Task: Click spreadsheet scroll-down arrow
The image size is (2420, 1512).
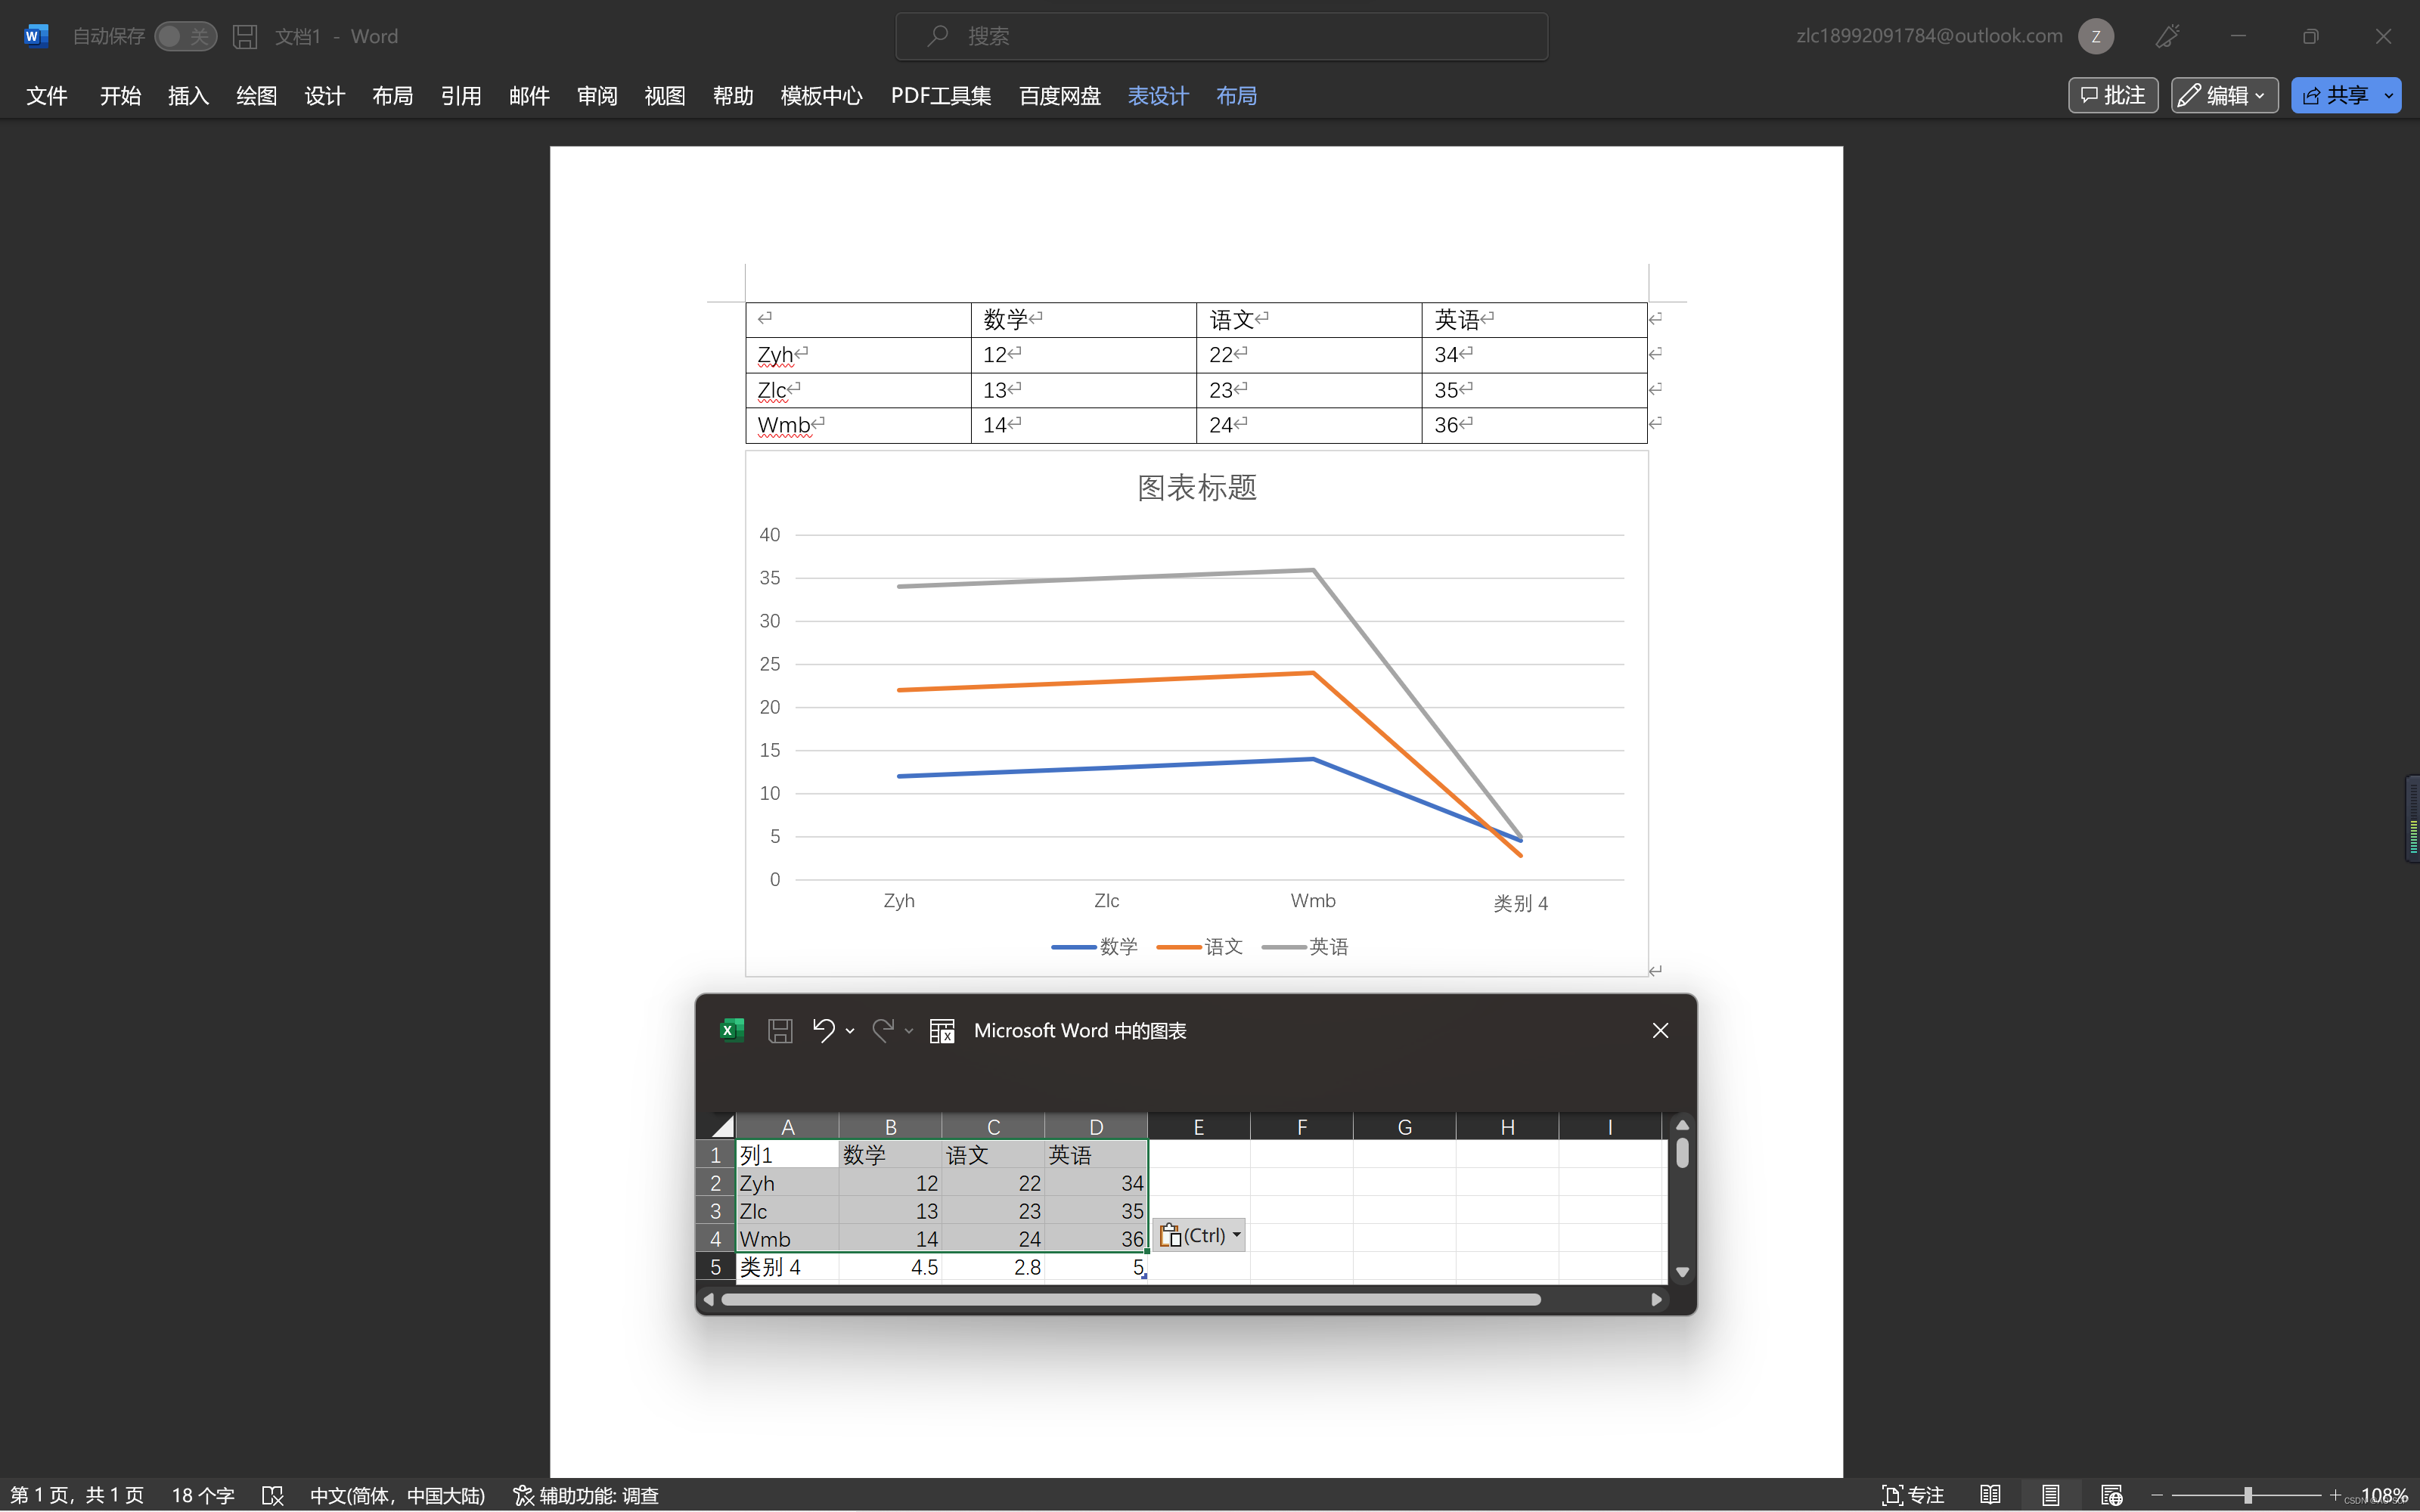Action: [x=1682, y=1272]
